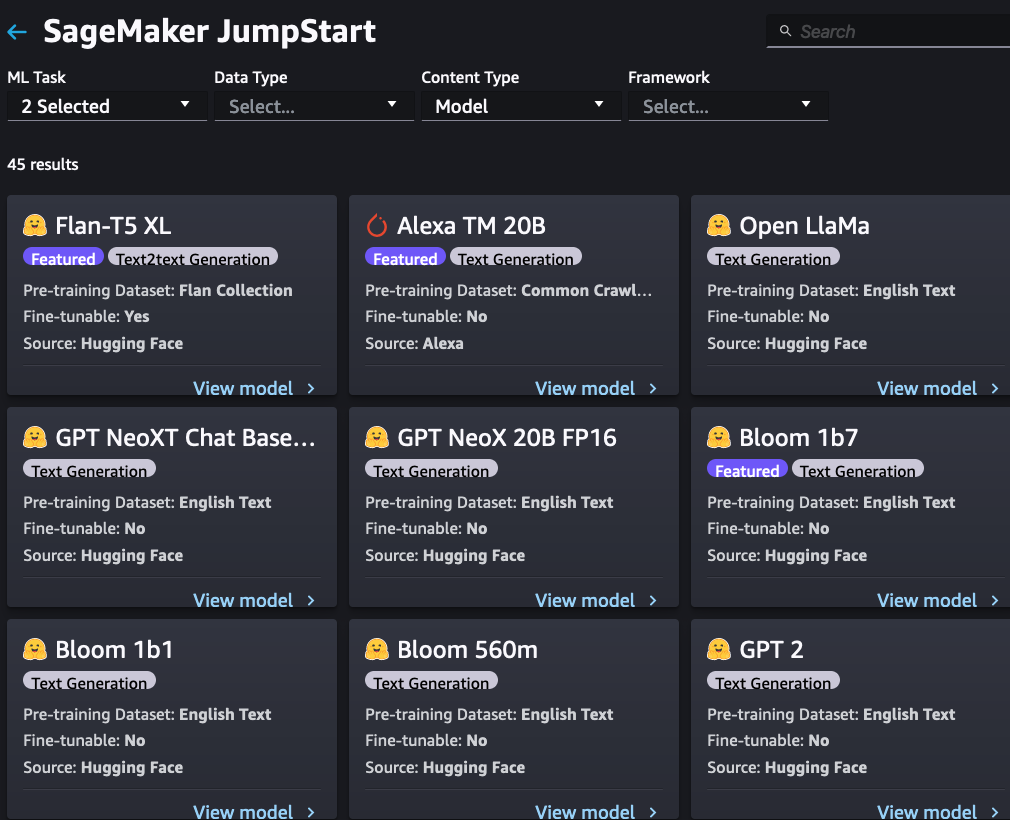This screenshot has width=1010, height=820.
Task: Click the Bloom 560m card title
Action: pos(468,650)
